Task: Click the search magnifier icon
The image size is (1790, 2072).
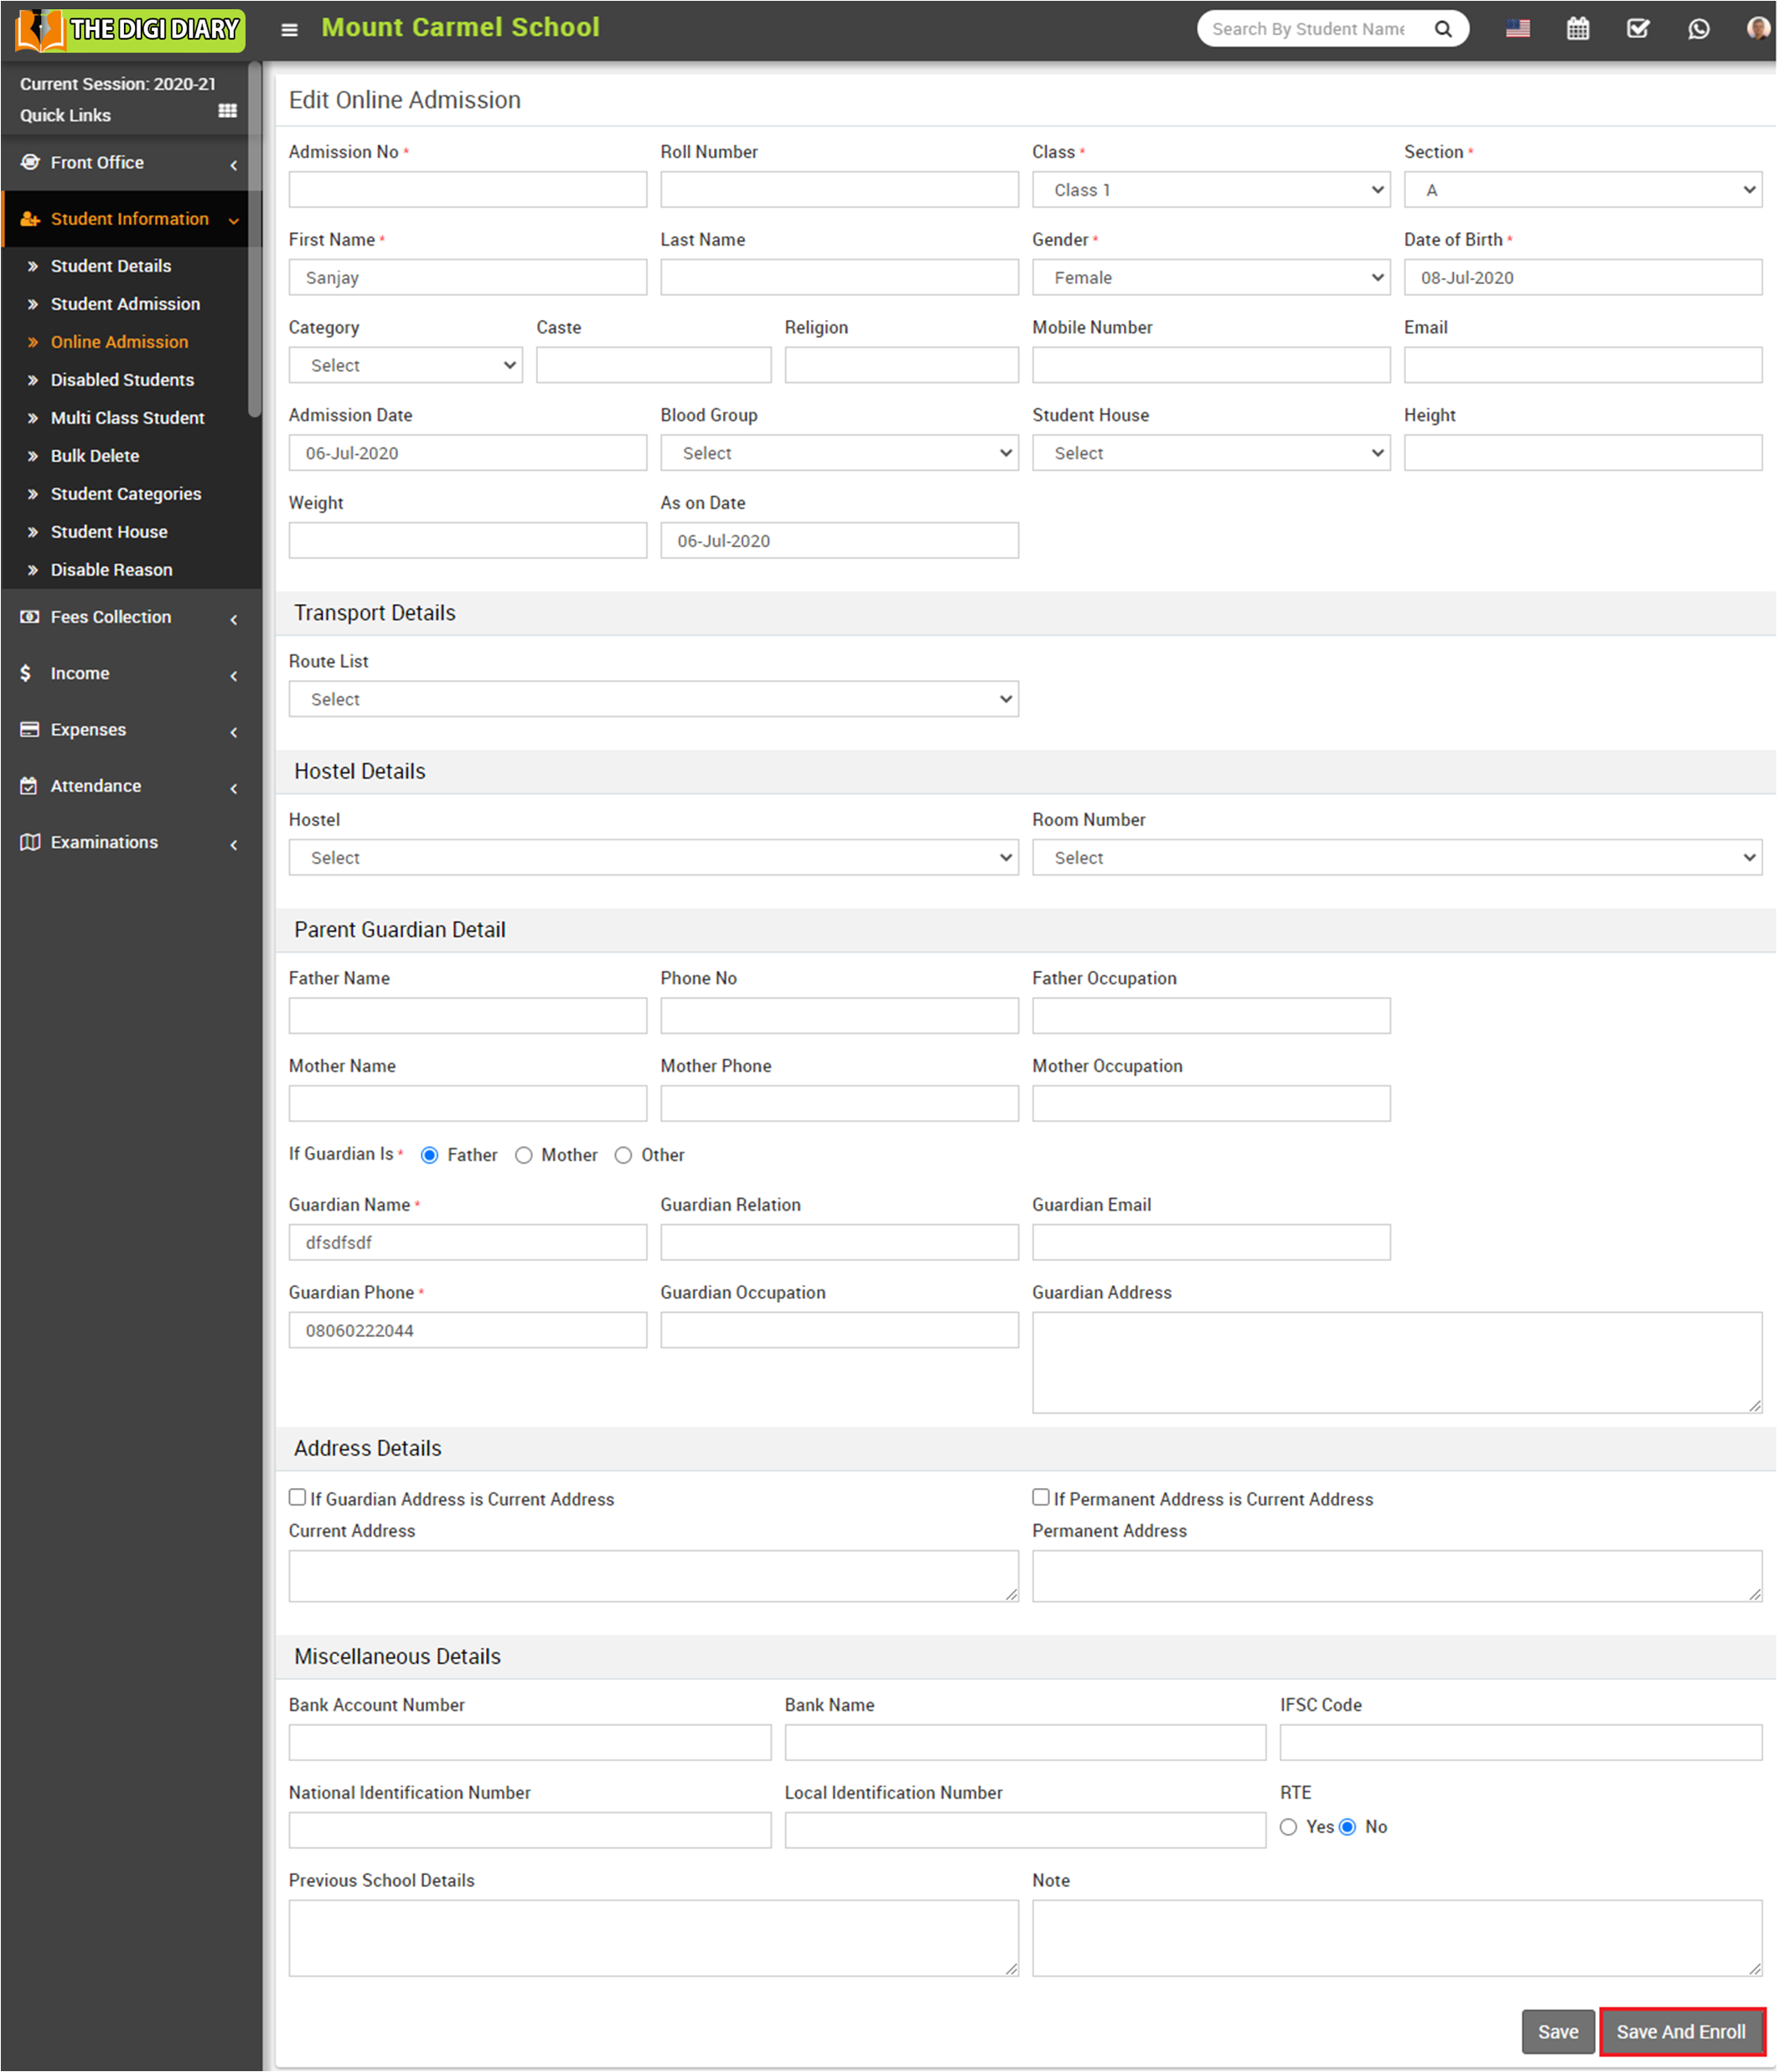Action: point(1442,29)
